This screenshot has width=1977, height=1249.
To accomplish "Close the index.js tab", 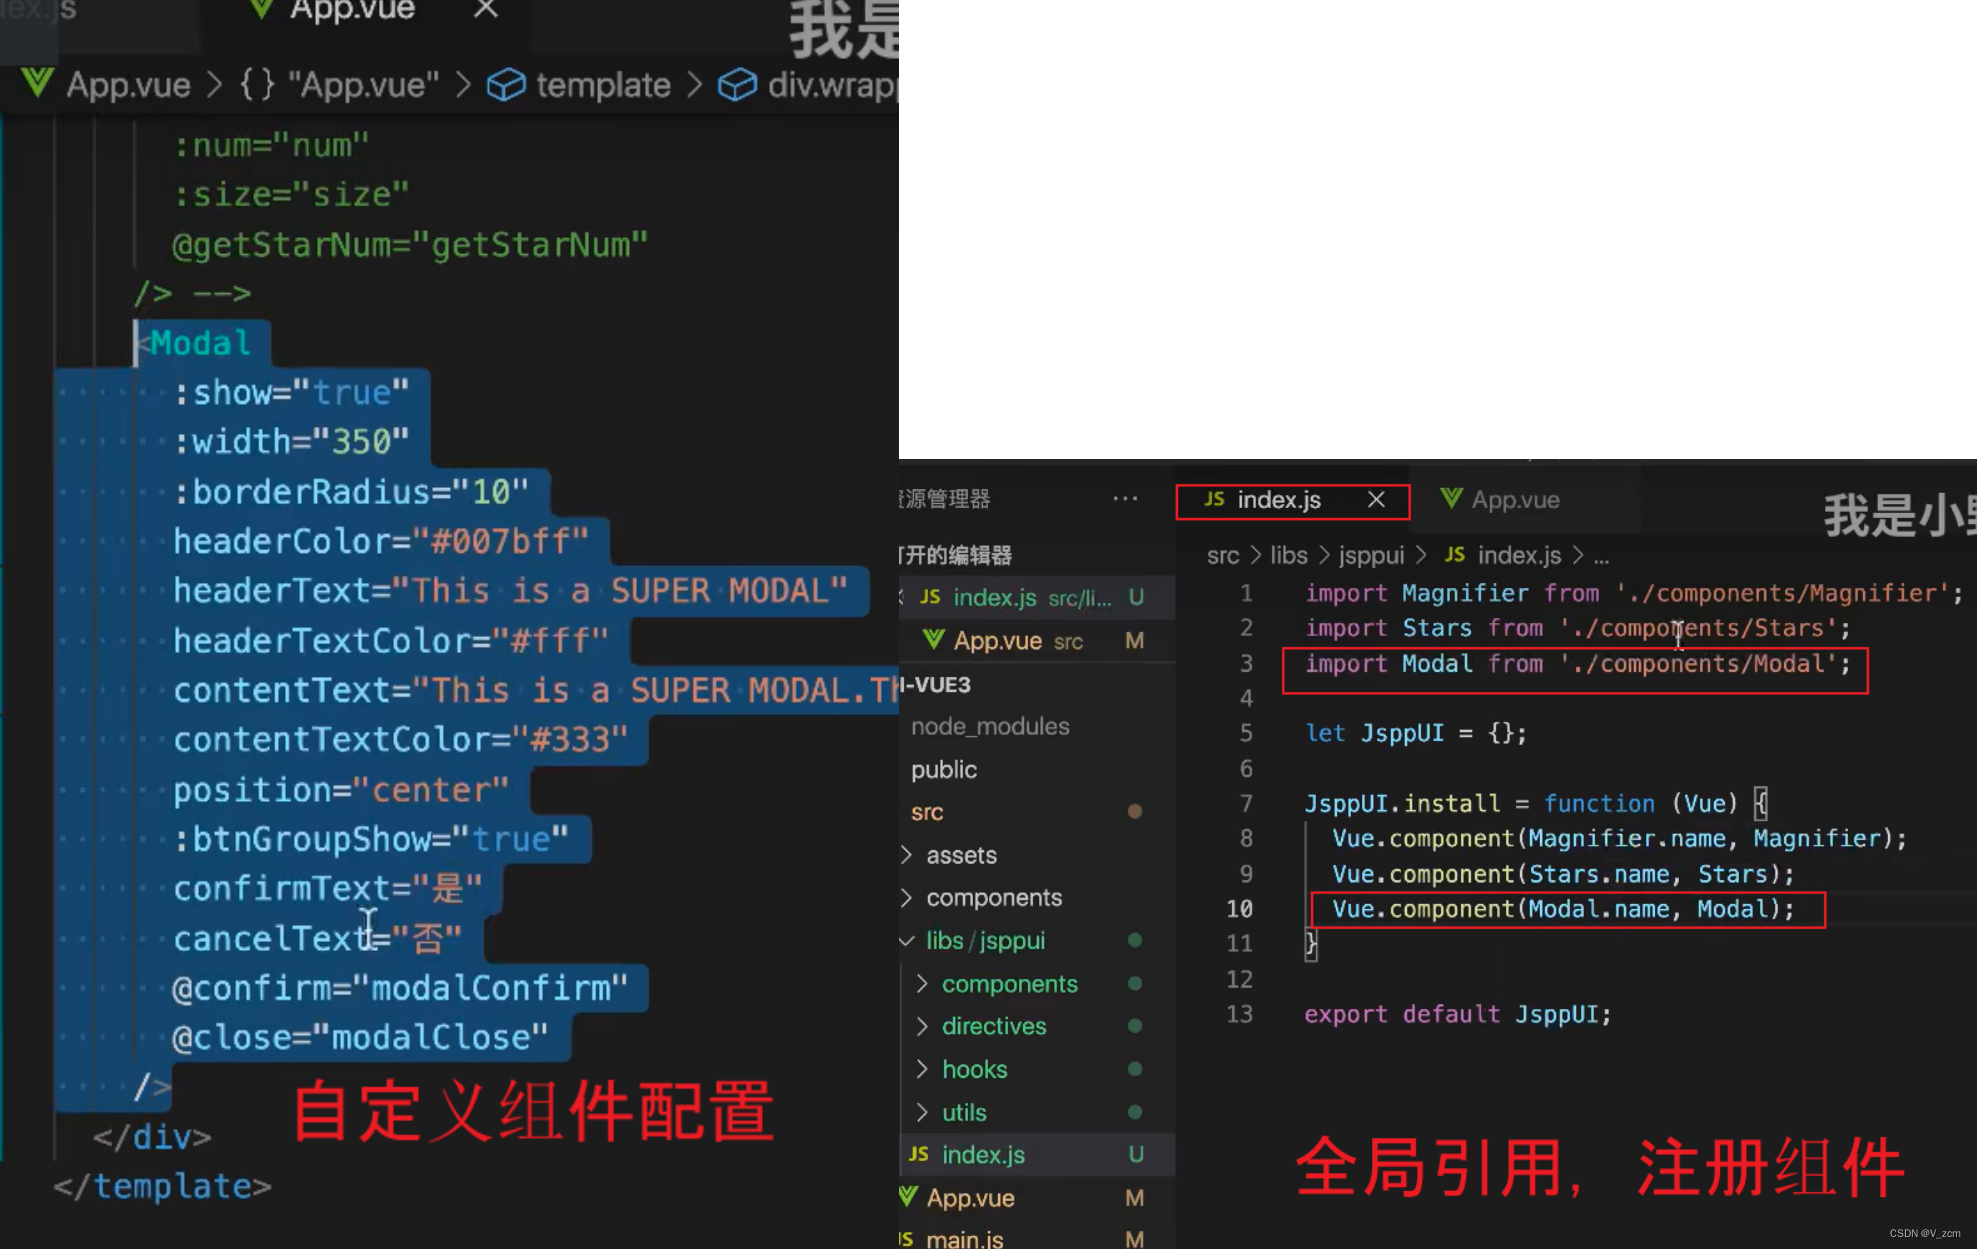I will (x=1376, y=500).
